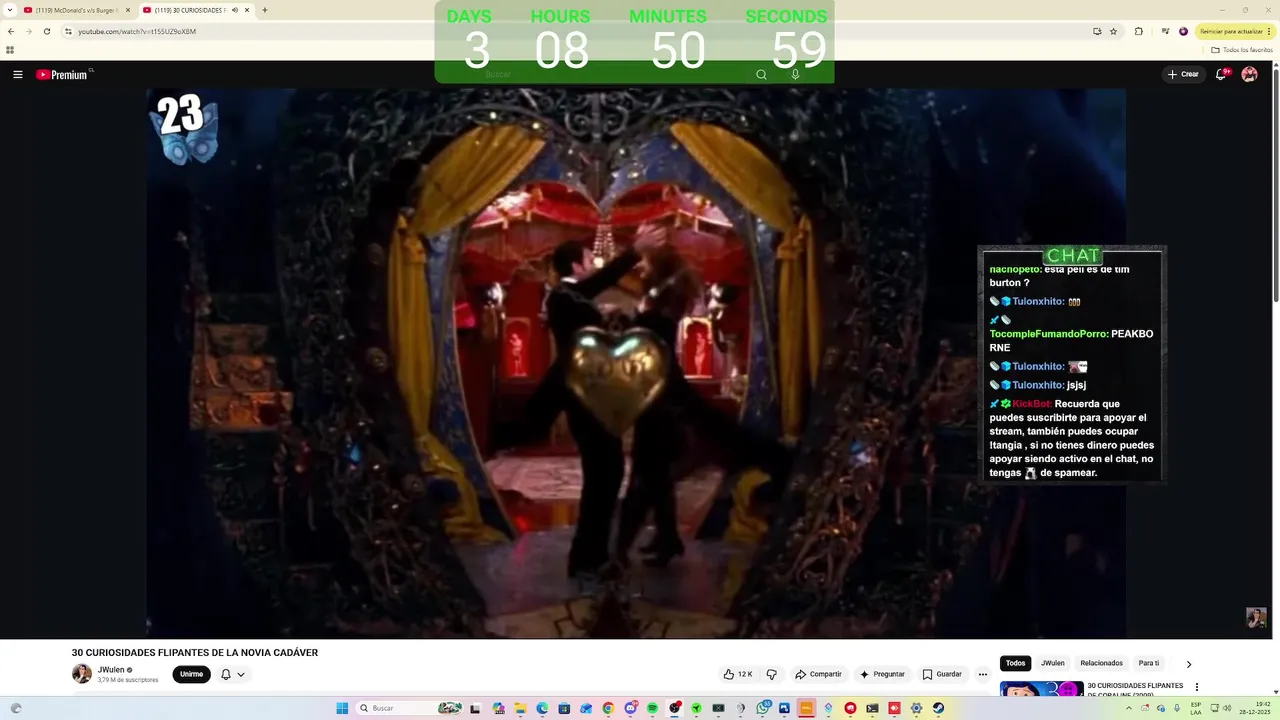This screenshot has width=1280, height=720.
Task: Reload the YouTube page
Action: point(46,31)
